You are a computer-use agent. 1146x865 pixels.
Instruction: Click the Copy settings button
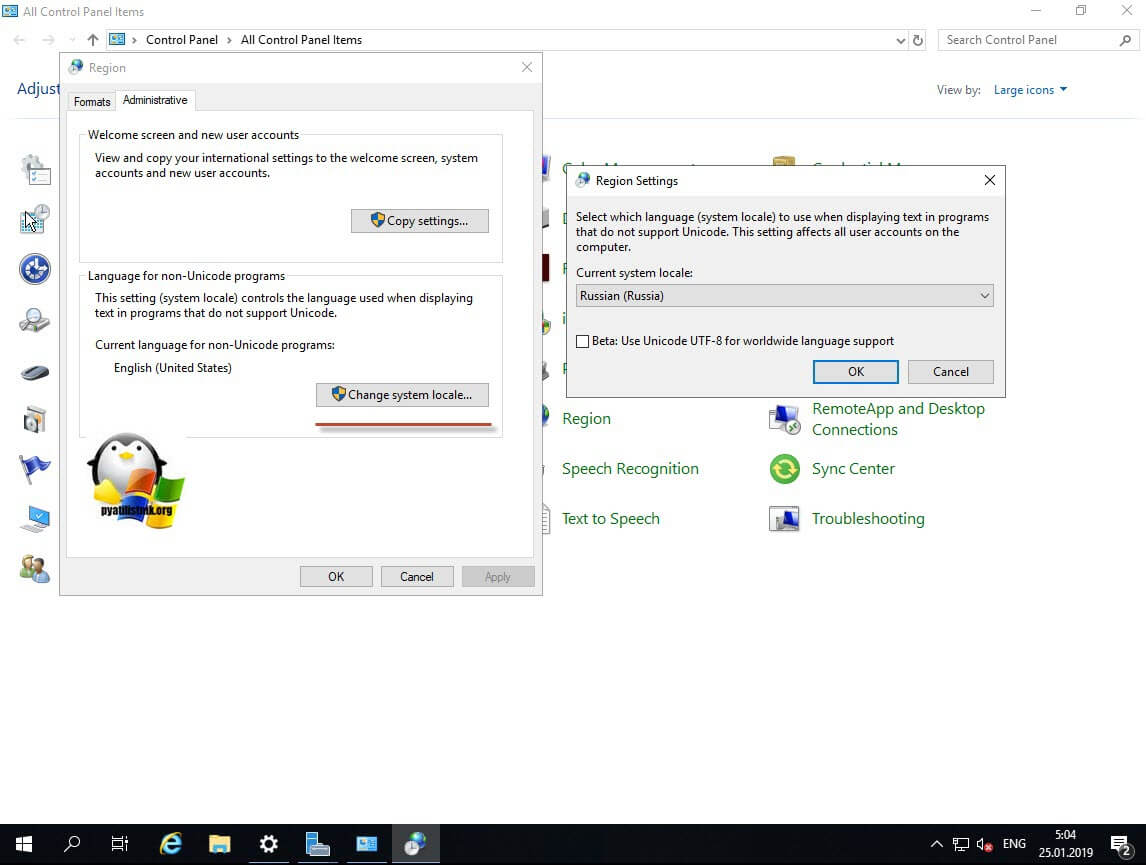tap(419, 221)
